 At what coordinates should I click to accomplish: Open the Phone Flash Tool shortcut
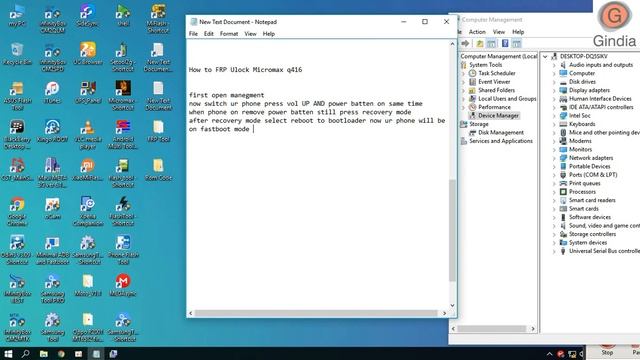pos(123,250)
